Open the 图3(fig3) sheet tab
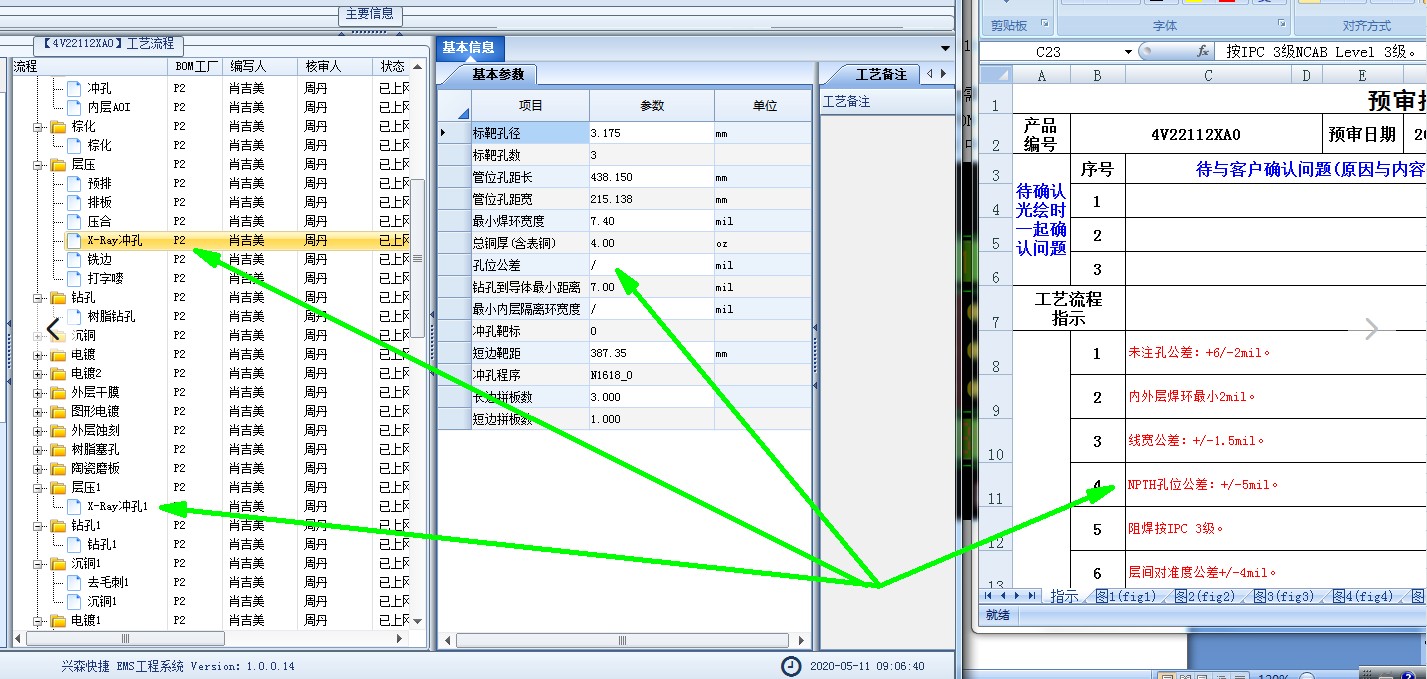This screenshot has width=1427, height=679. pyautogui.click(x=1283, y=596)
